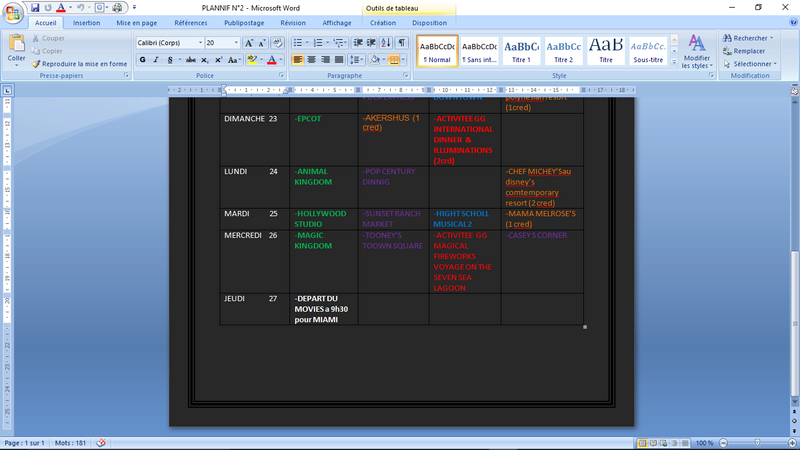Viewport: 800px width, 450px height.
Task: Click the proofing errors icon in status bar
Action: pos(101,443)
